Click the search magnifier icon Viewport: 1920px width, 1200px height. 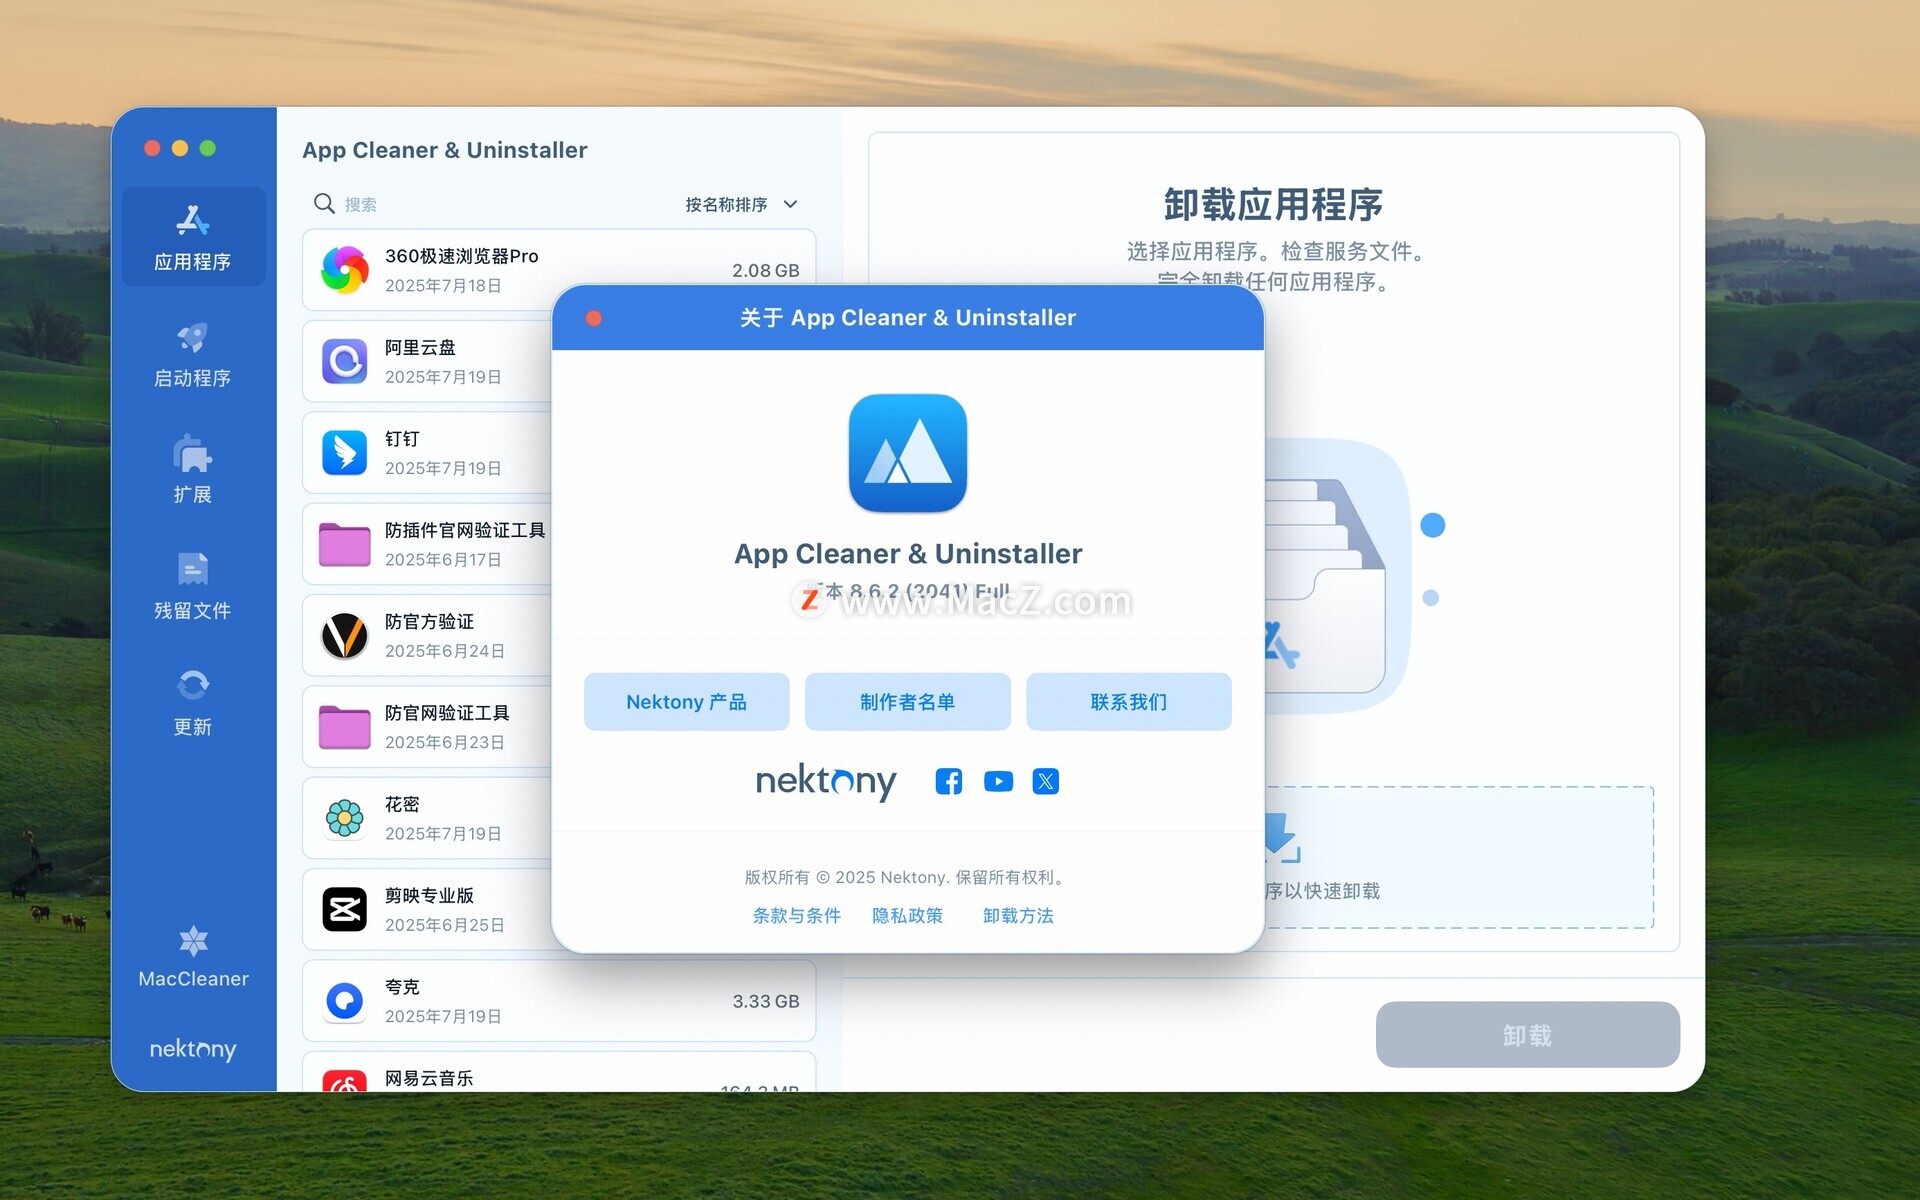[324, 204]
